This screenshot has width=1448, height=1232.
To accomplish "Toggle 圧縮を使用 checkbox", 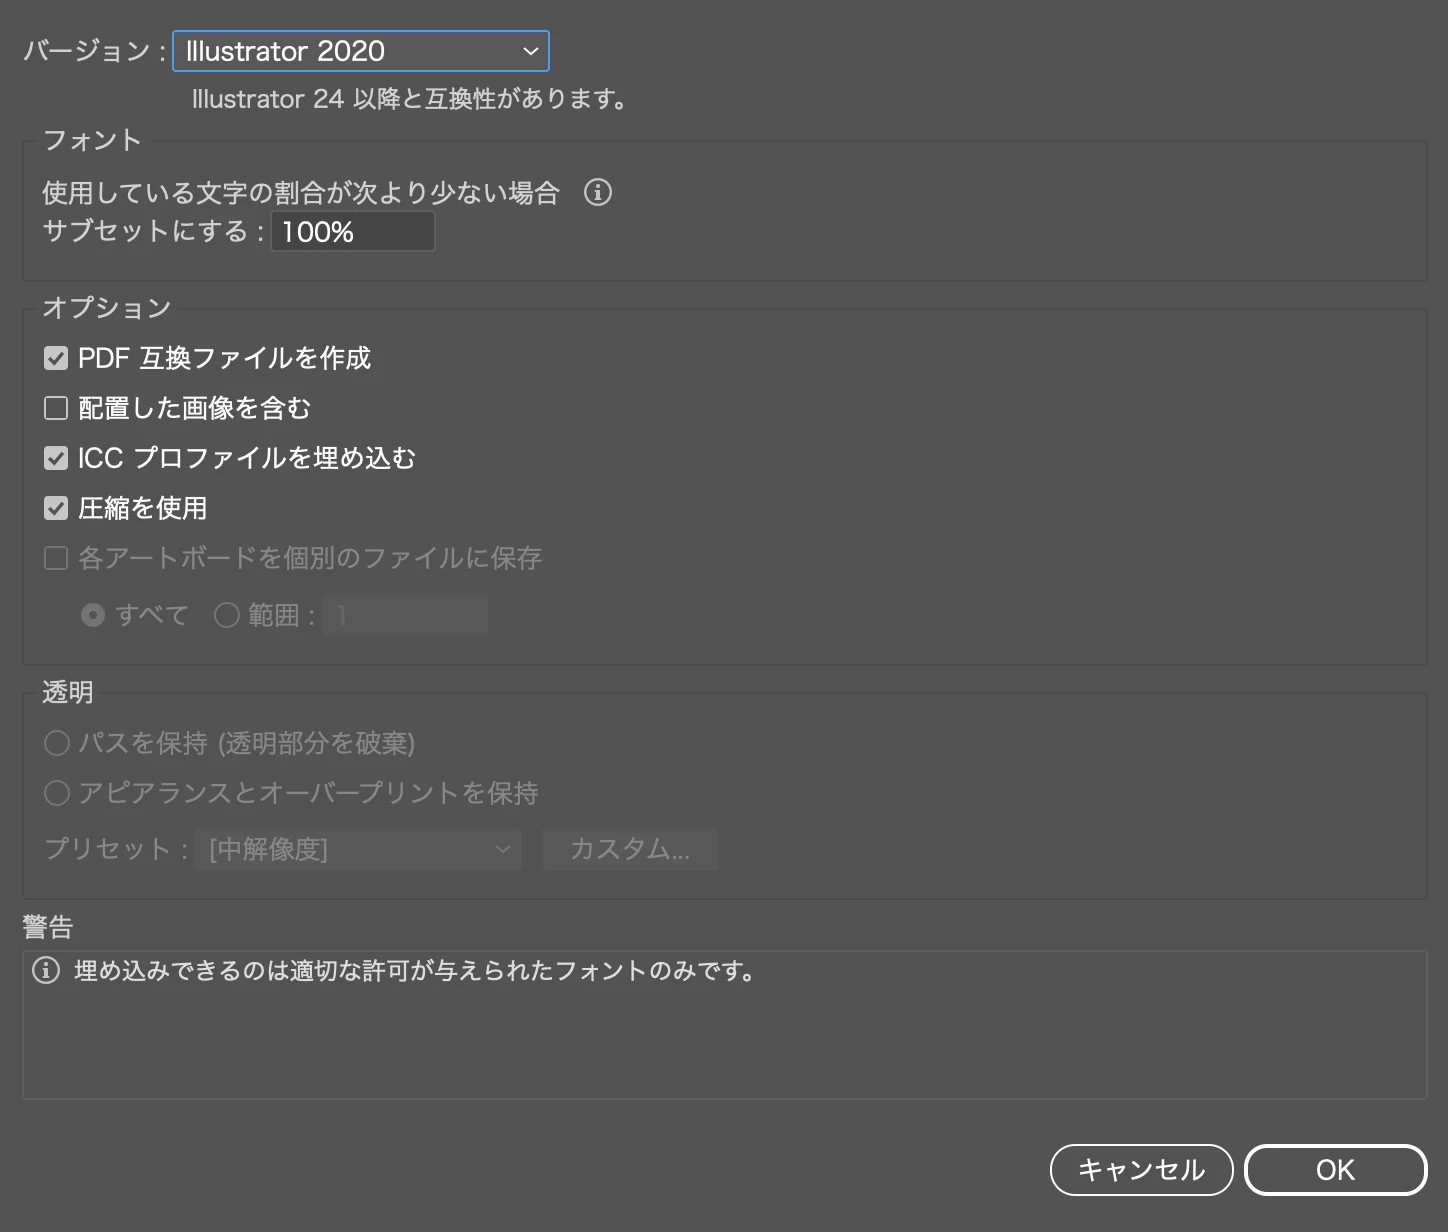I will click(56, 508).
